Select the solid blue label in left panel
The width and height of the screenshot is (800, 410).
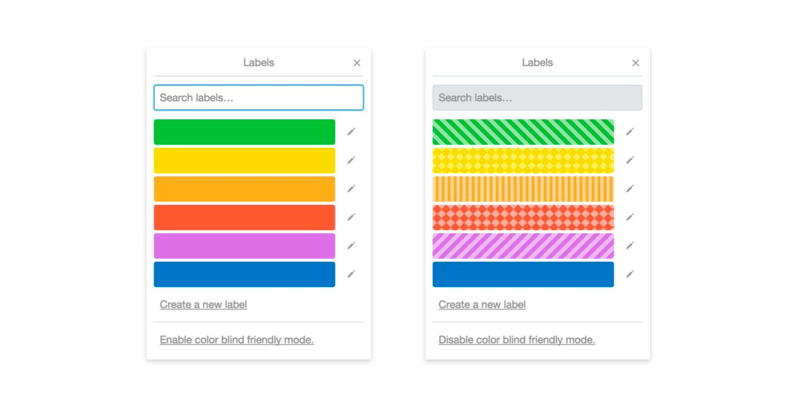(x=244, y=274)
